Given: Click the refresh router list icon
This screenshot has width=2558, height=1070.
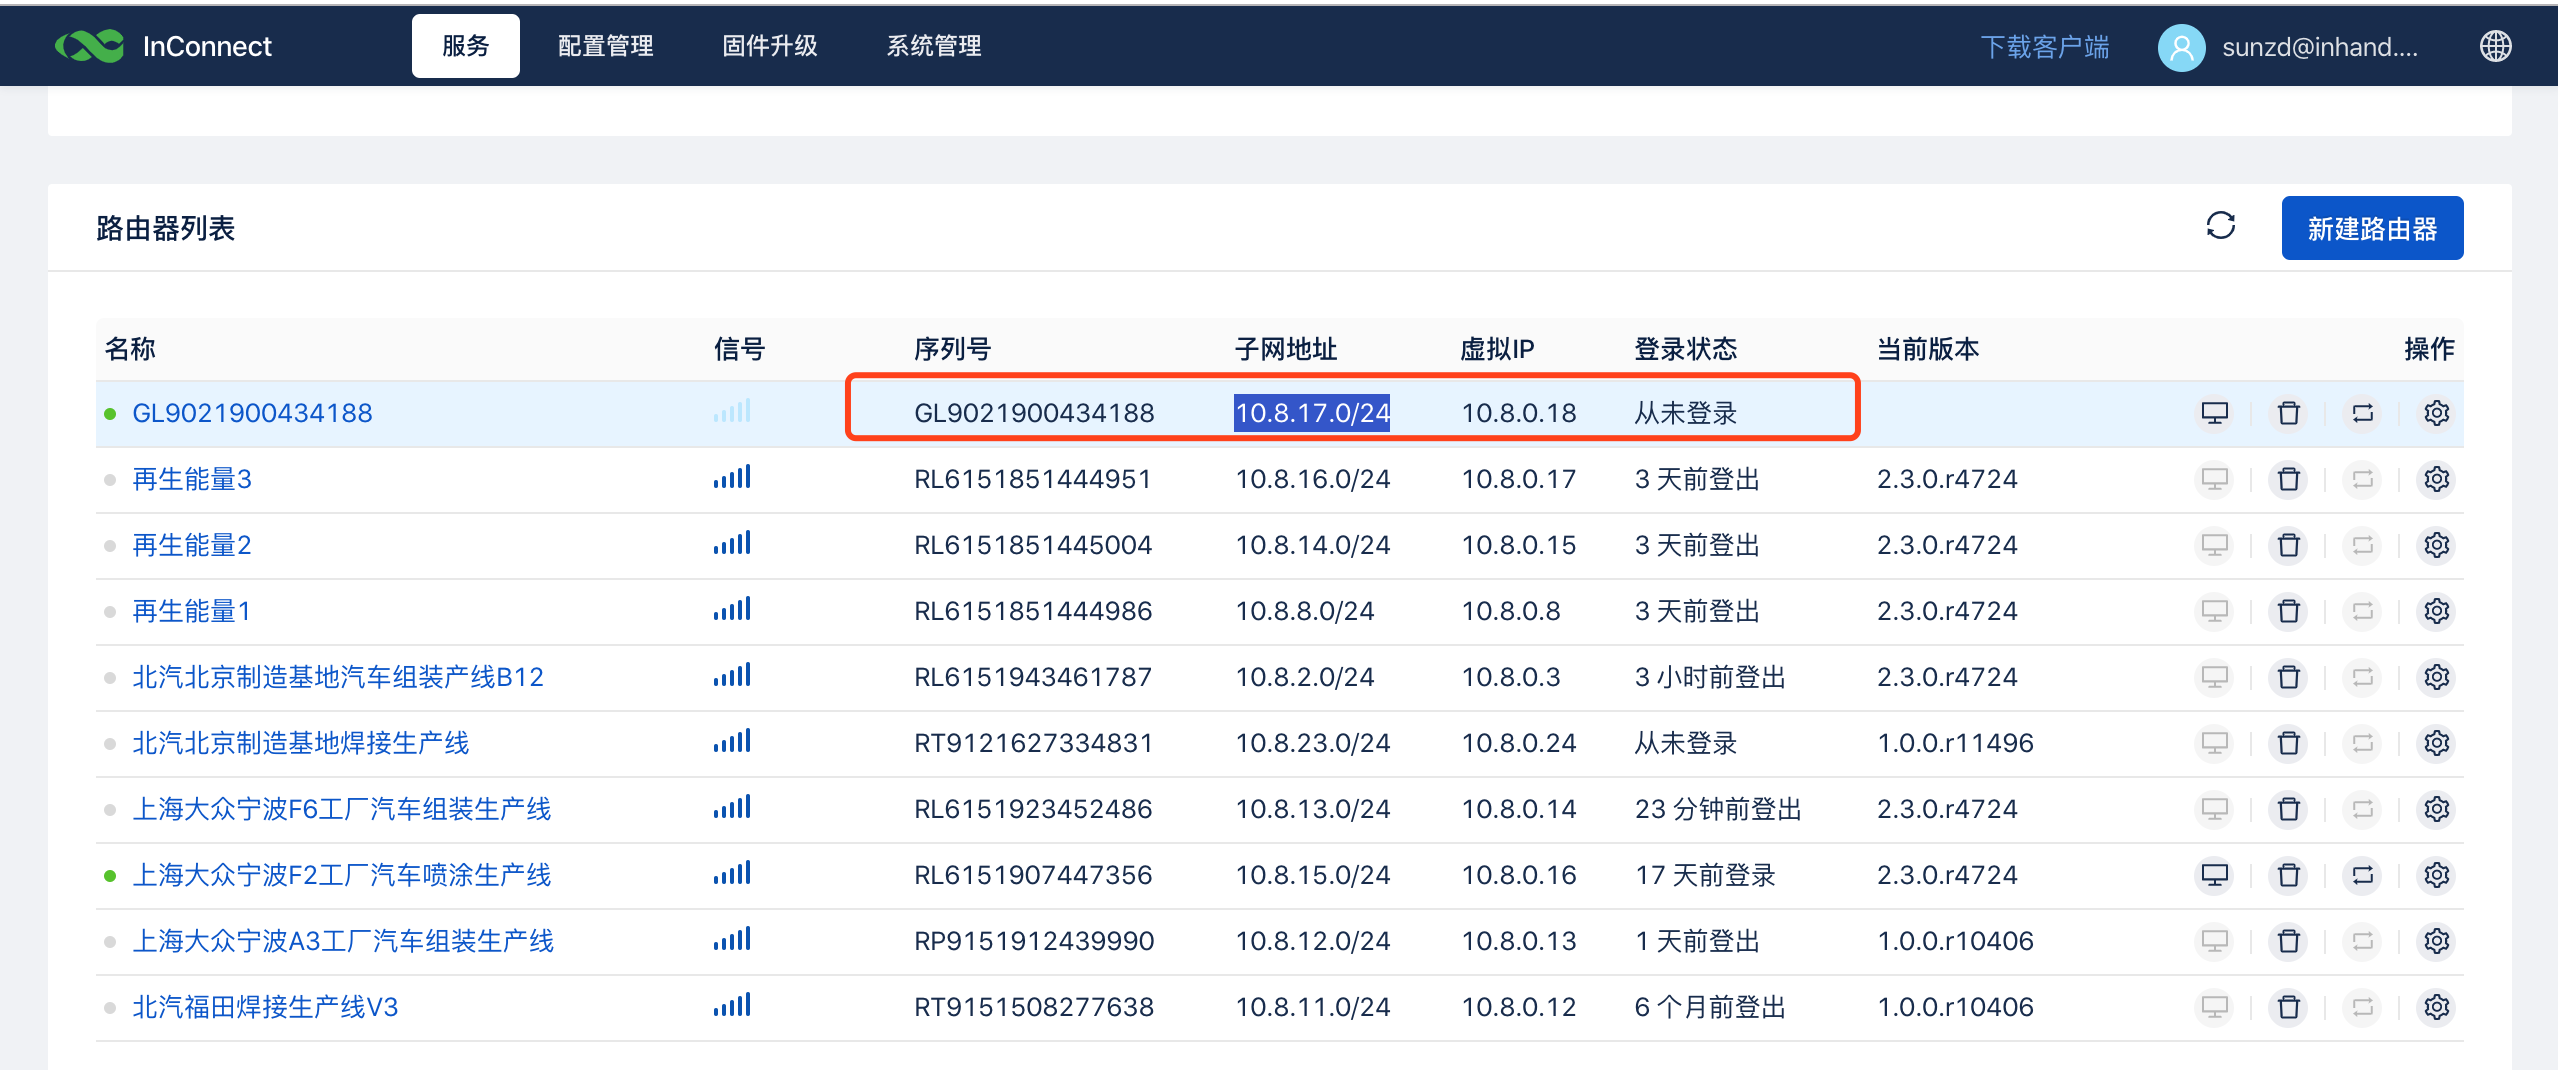Looking at the screenshot, I should [2220, 226].
